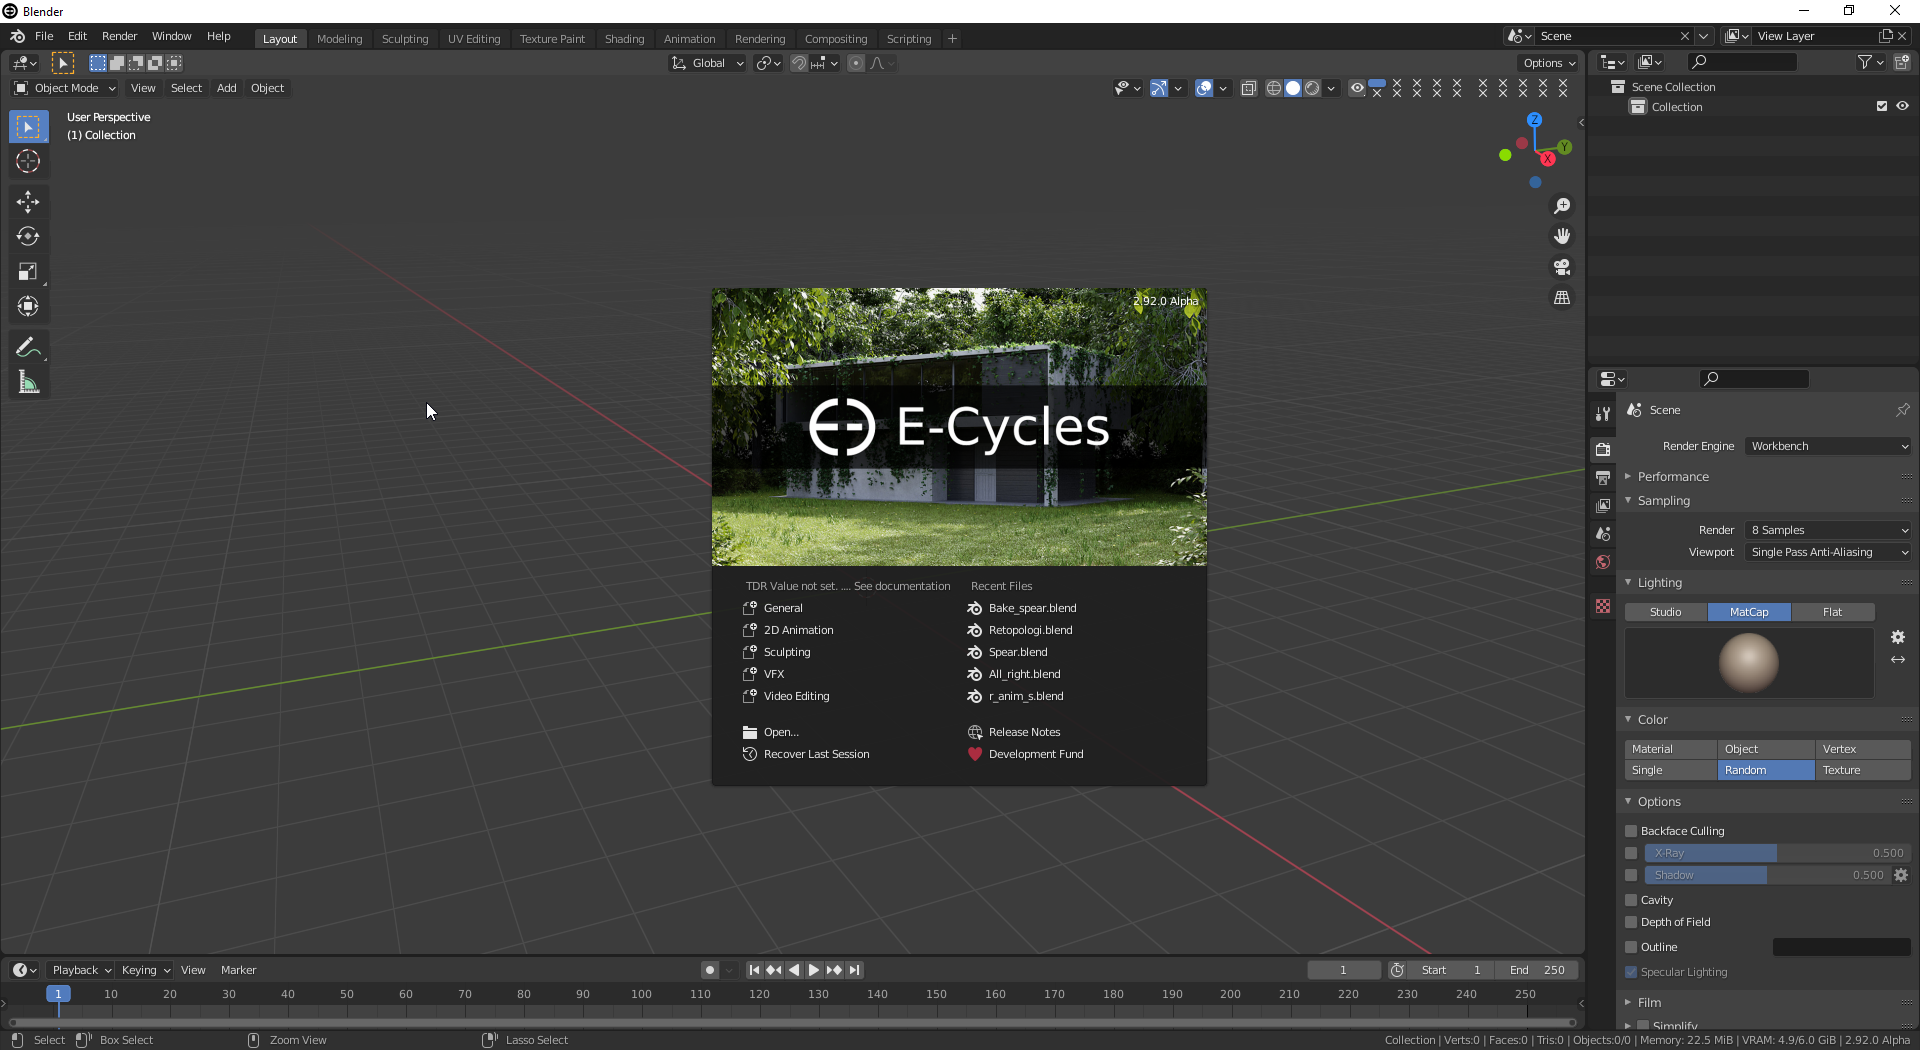Open Viewport Single Pass Anti-Aliasing dropdown
The height and width of the screenshot is (1050, 1920).
coord(1828,552)
